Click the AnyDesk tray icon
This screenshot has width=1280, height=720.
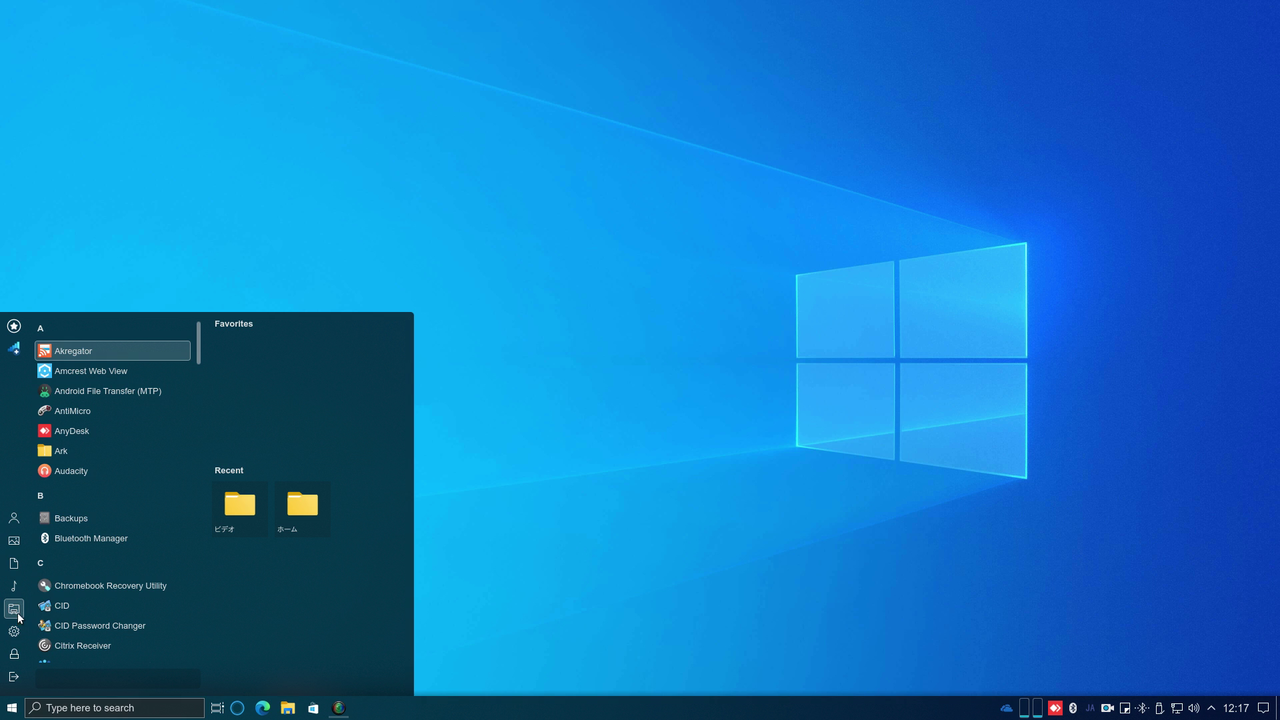[1054, 708]
